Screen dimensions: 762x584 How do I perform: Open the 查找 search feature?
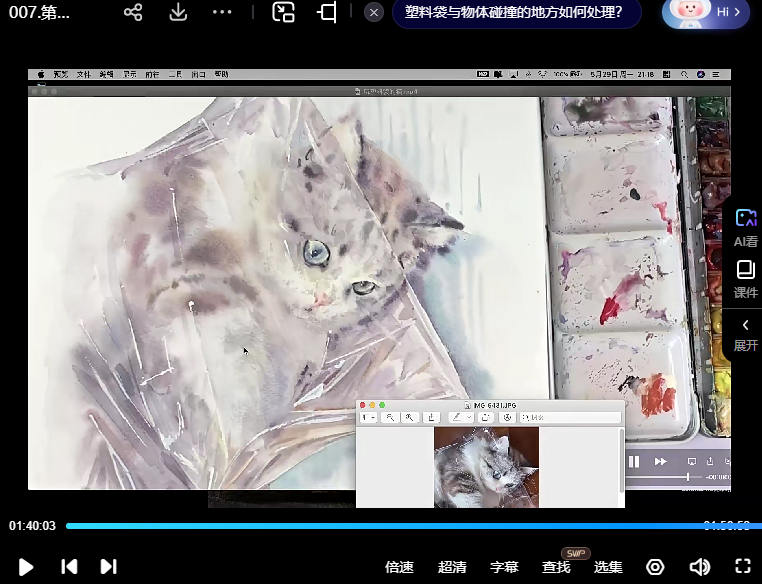coord(556,567)
